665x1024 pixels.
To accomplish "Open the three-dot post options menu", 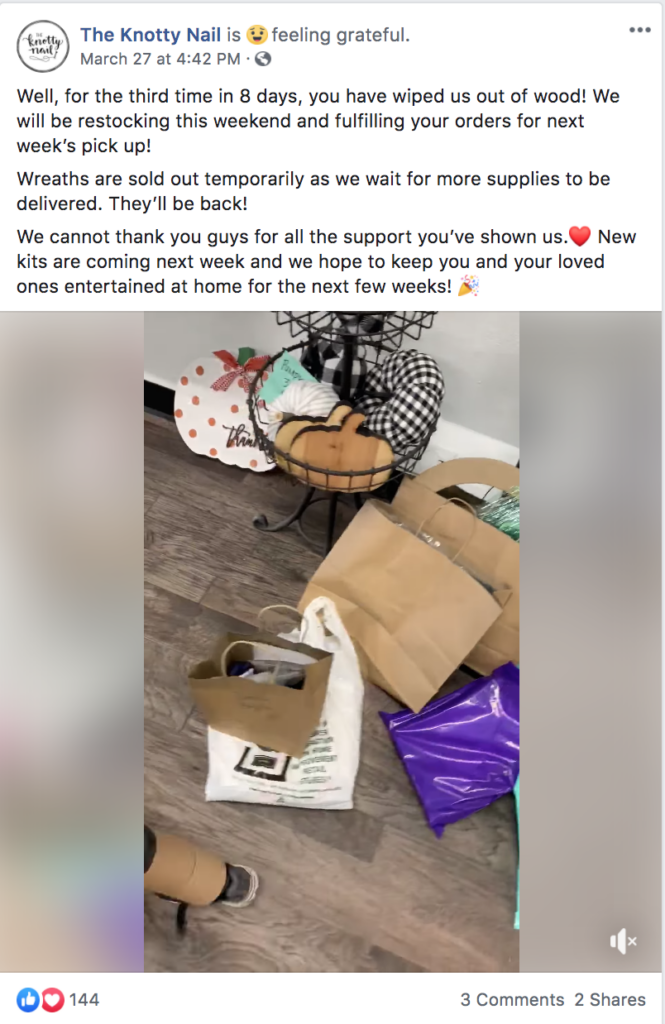I will (640, 30).
